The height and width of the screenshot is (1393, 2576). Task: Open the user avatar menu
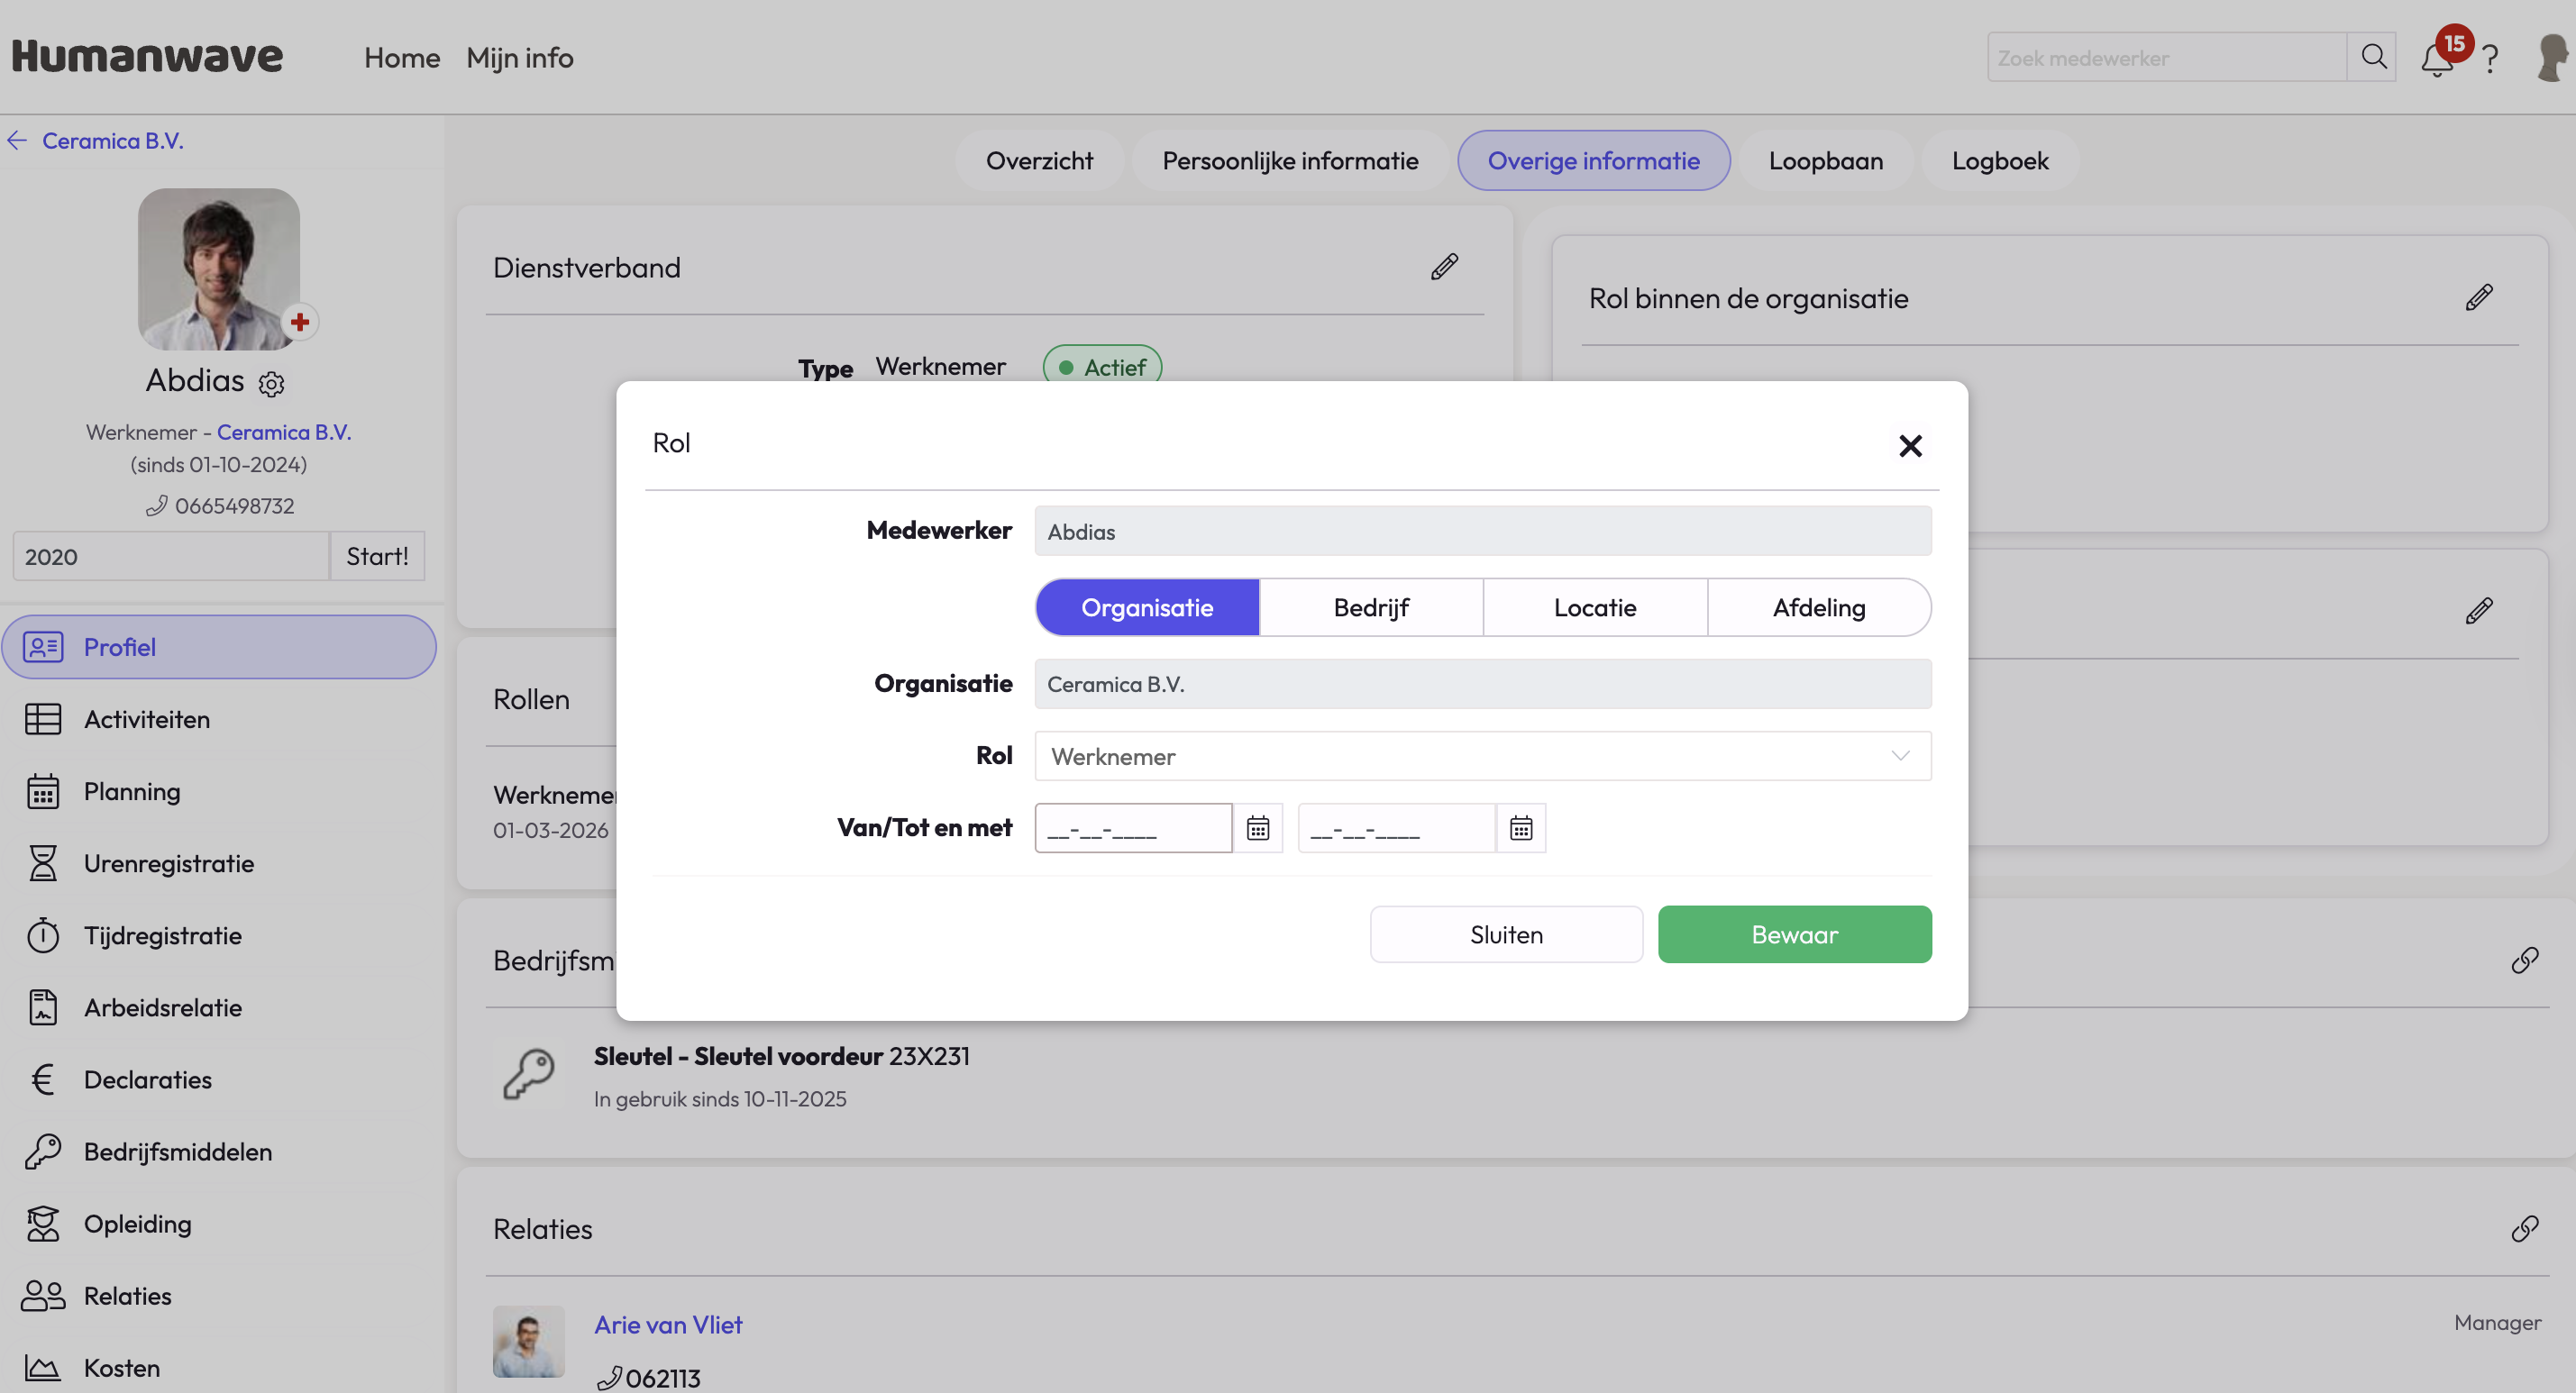(x=2551, y=57)
